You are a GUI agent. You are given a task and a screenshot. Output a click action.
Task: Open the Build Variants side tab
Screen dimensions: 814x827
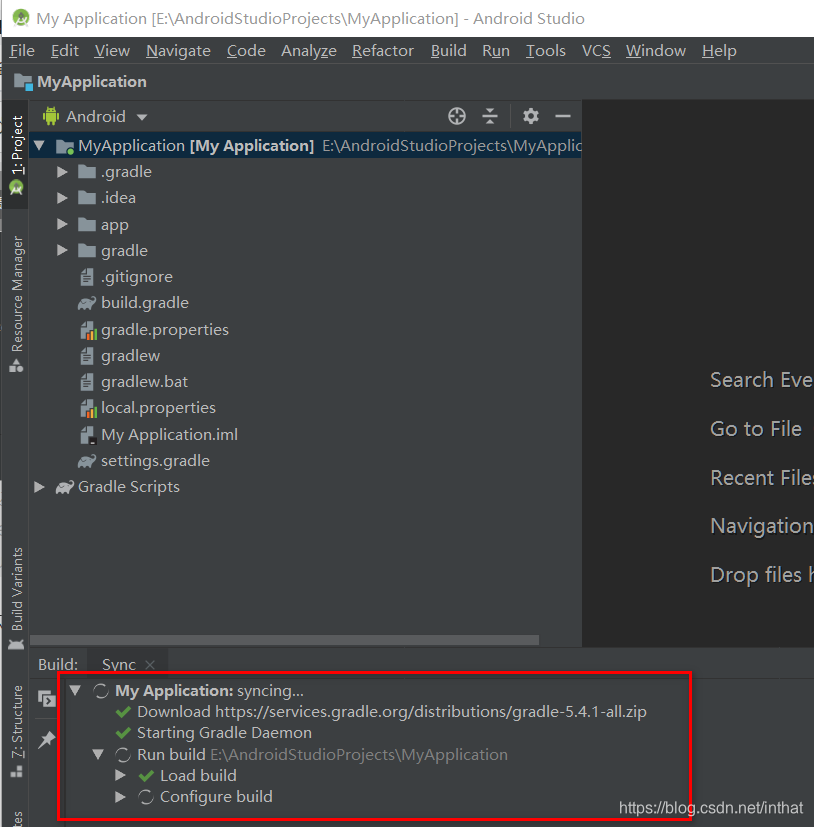point(17,598)
